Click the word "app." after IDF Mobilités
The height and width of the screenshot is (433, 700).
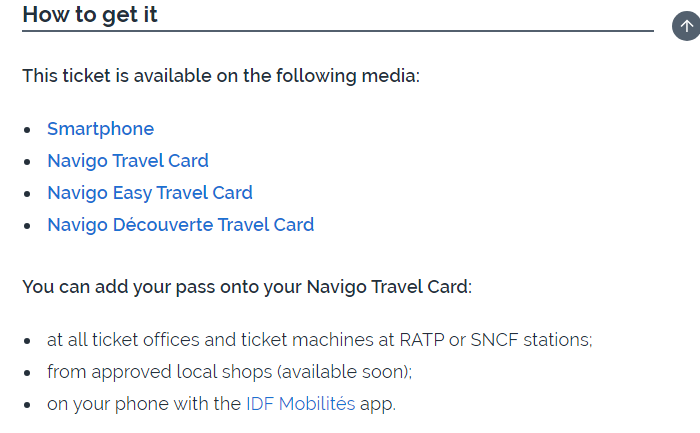pyautogui.click(x=378, y=405)
